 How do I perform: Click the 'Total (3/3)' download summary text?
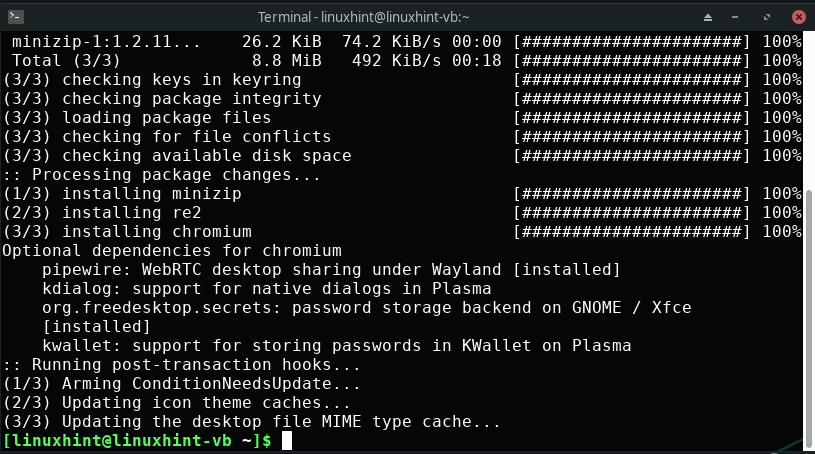coord(66,60)
